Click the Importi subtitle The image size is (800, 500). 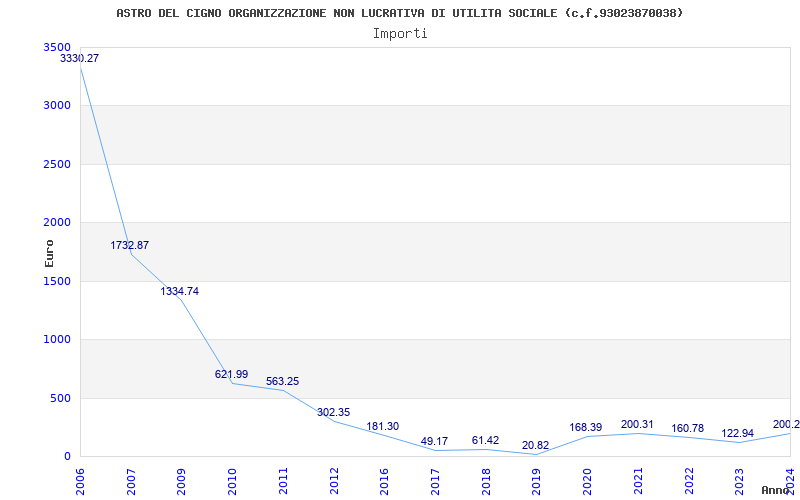pos(400,34)
